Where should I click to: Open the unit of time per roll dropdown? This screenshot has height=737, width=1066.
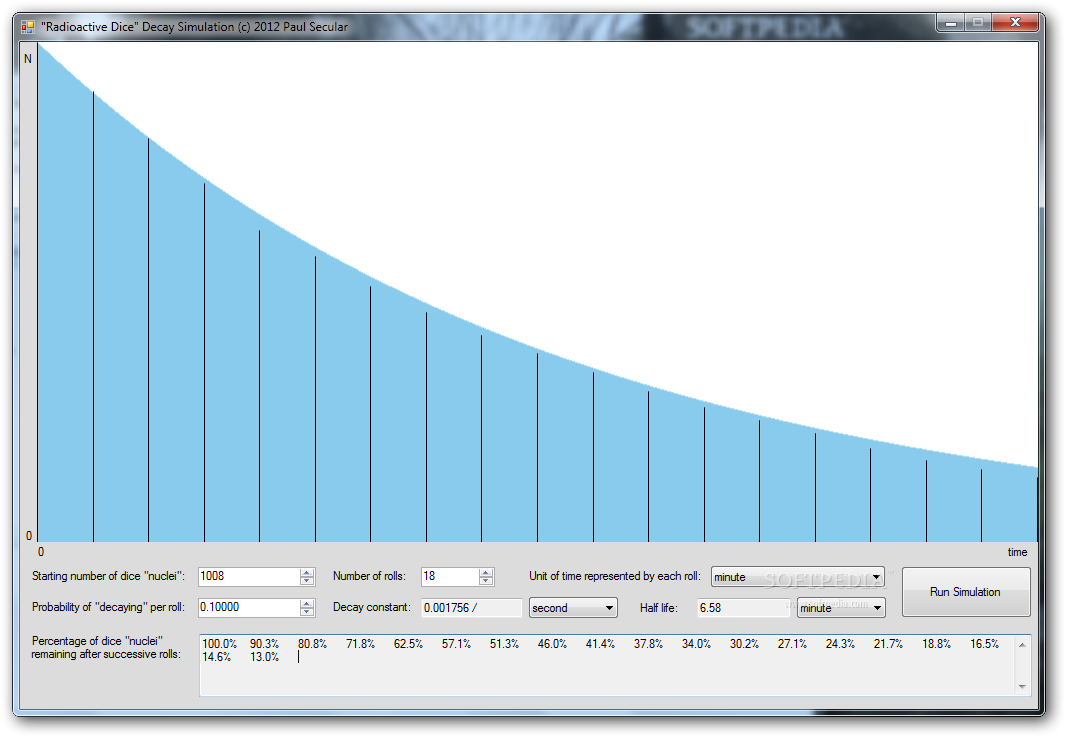coord(798,577)
